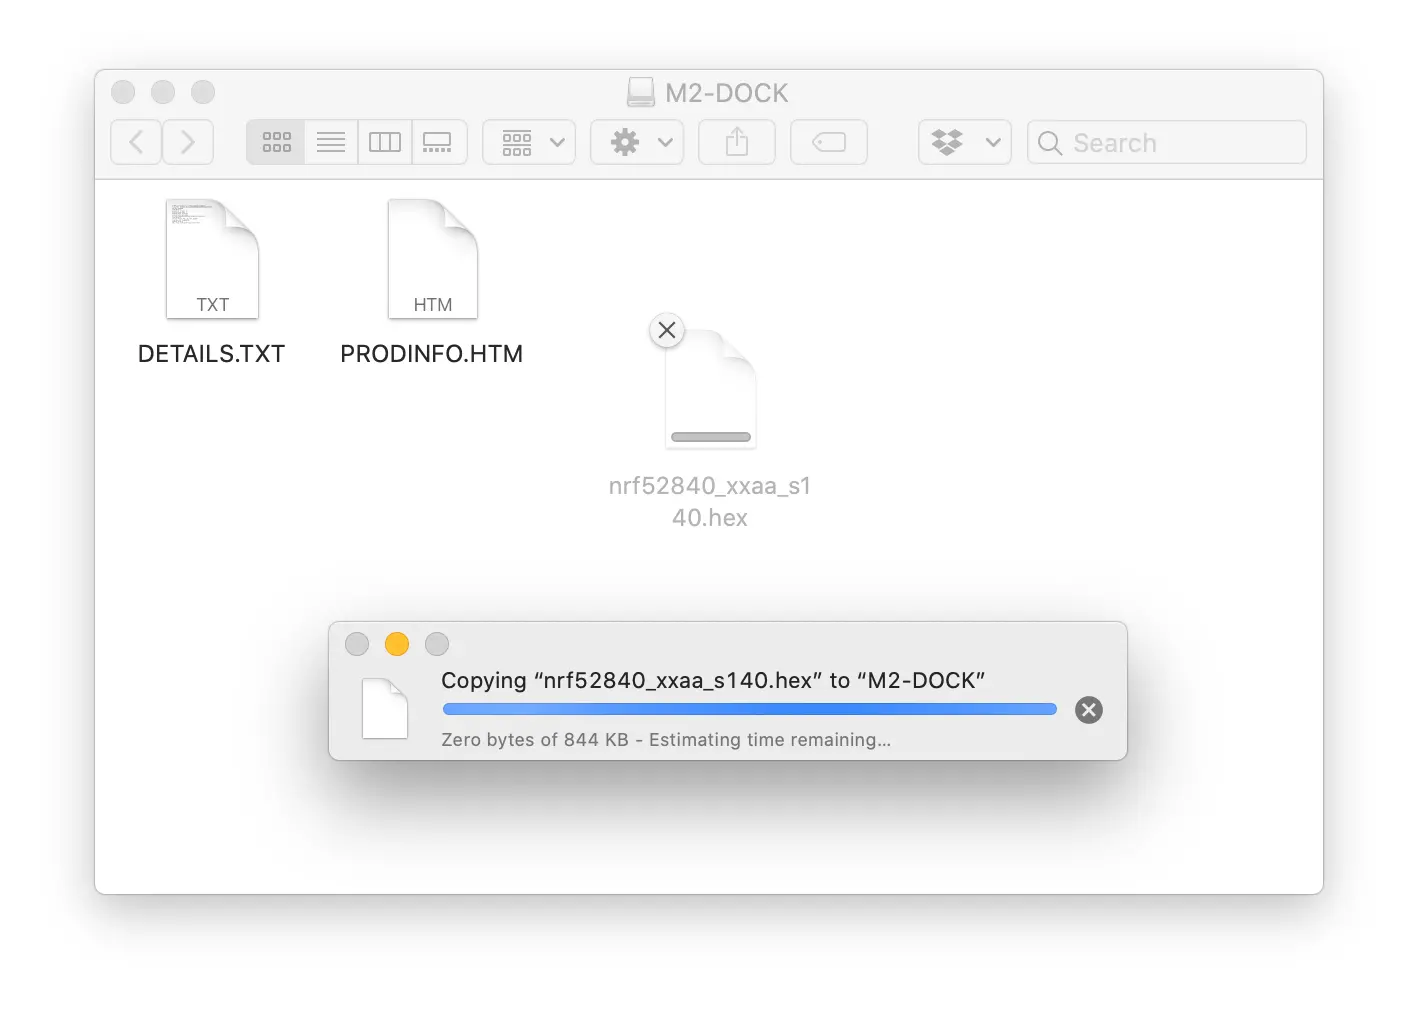Open the gear Action menu
The height and width of the screenshot is (1013, 1419).
tap(637, 142)
